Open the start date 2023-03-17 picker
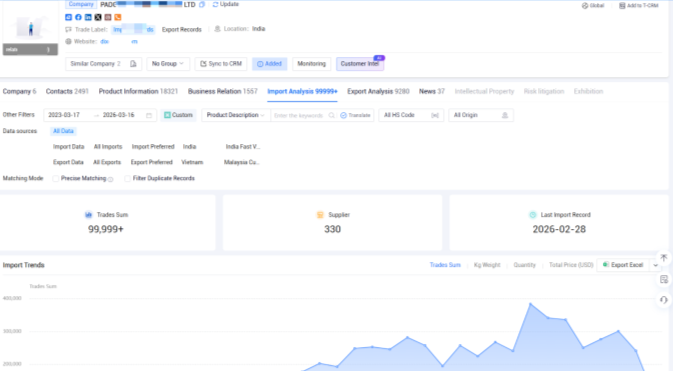The image size is (673, 371). [64, 115]
